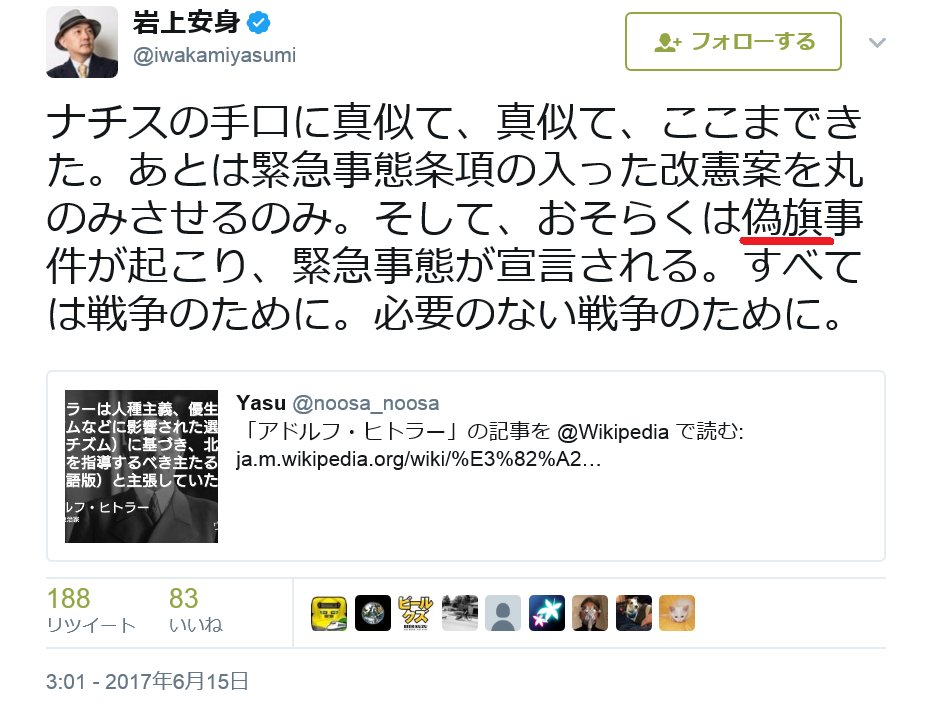Screen dimensions: 937x703
Task: Open the @iwakamiyasumi handle link
Action: pos(215,56)
